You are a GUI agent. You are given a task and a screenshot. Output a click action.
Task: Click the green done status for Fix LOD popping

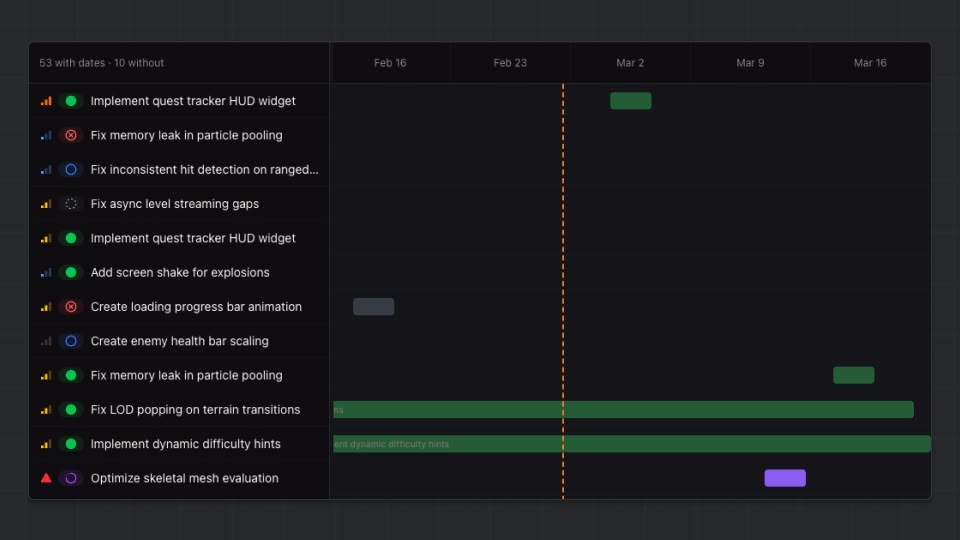click(x=71, y=410)
